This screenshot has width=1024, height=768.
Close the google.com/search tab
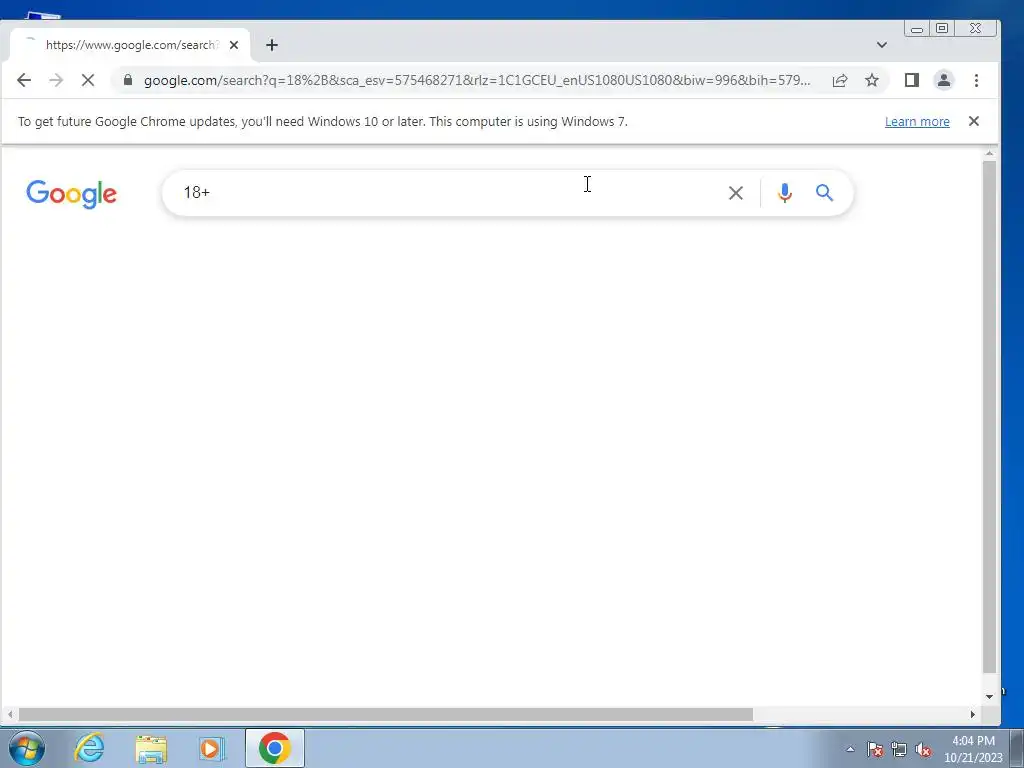pos(234,45)
